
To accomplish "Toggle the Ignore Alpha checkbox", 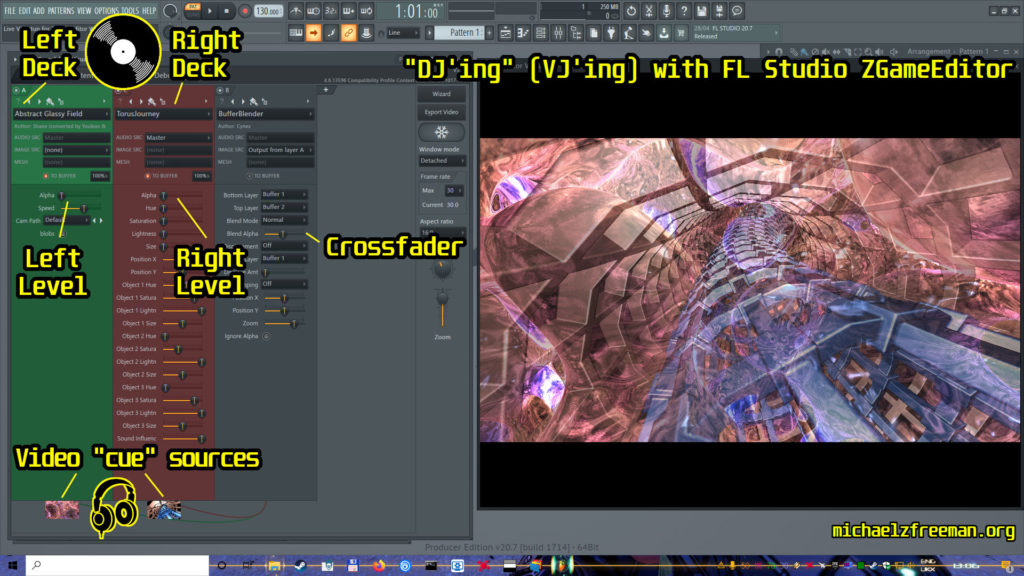I will (265, 336).
